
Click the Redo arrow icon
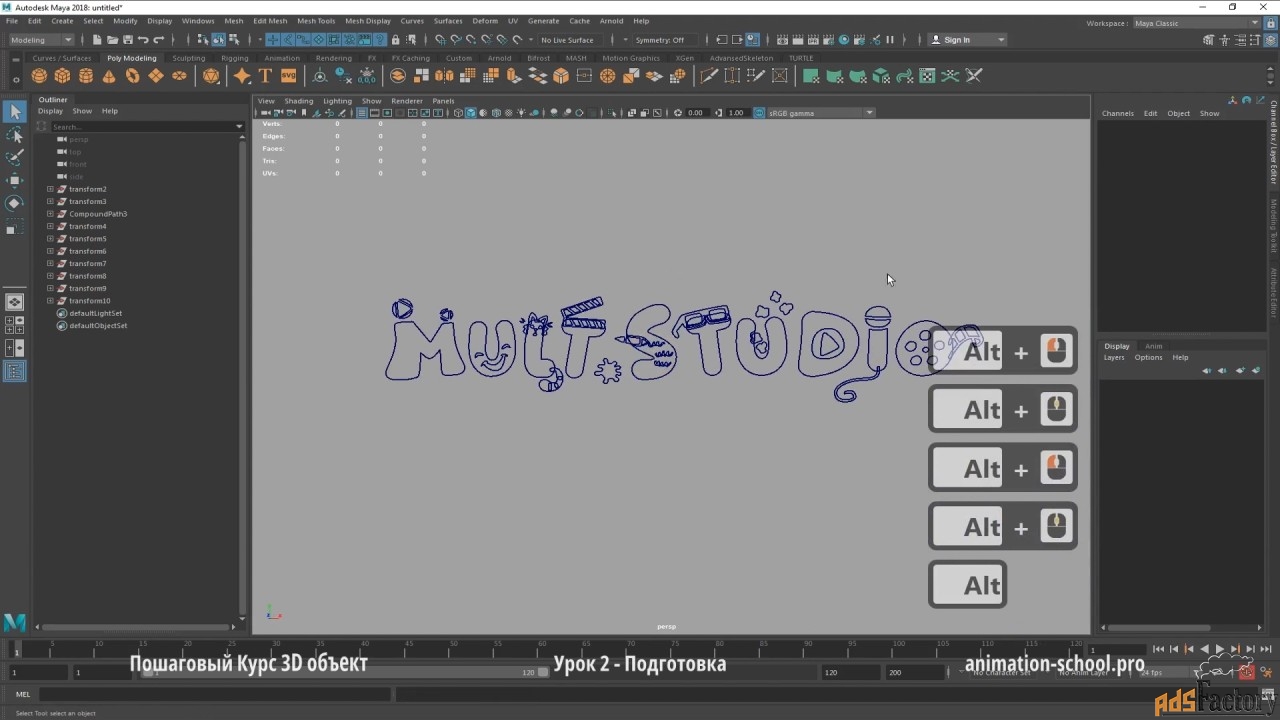(158, 40)
